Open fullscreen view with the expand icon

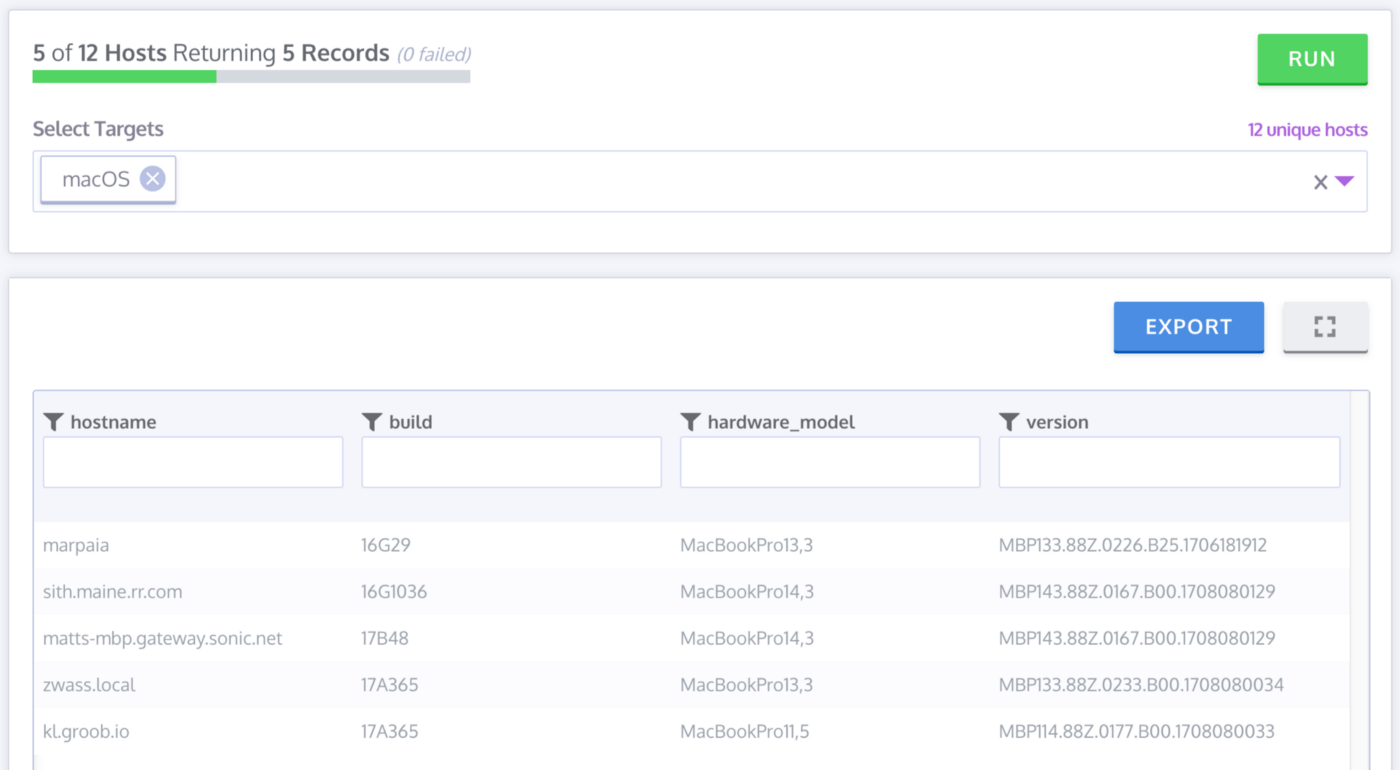pyautogui.click(x=1325, y=326)
